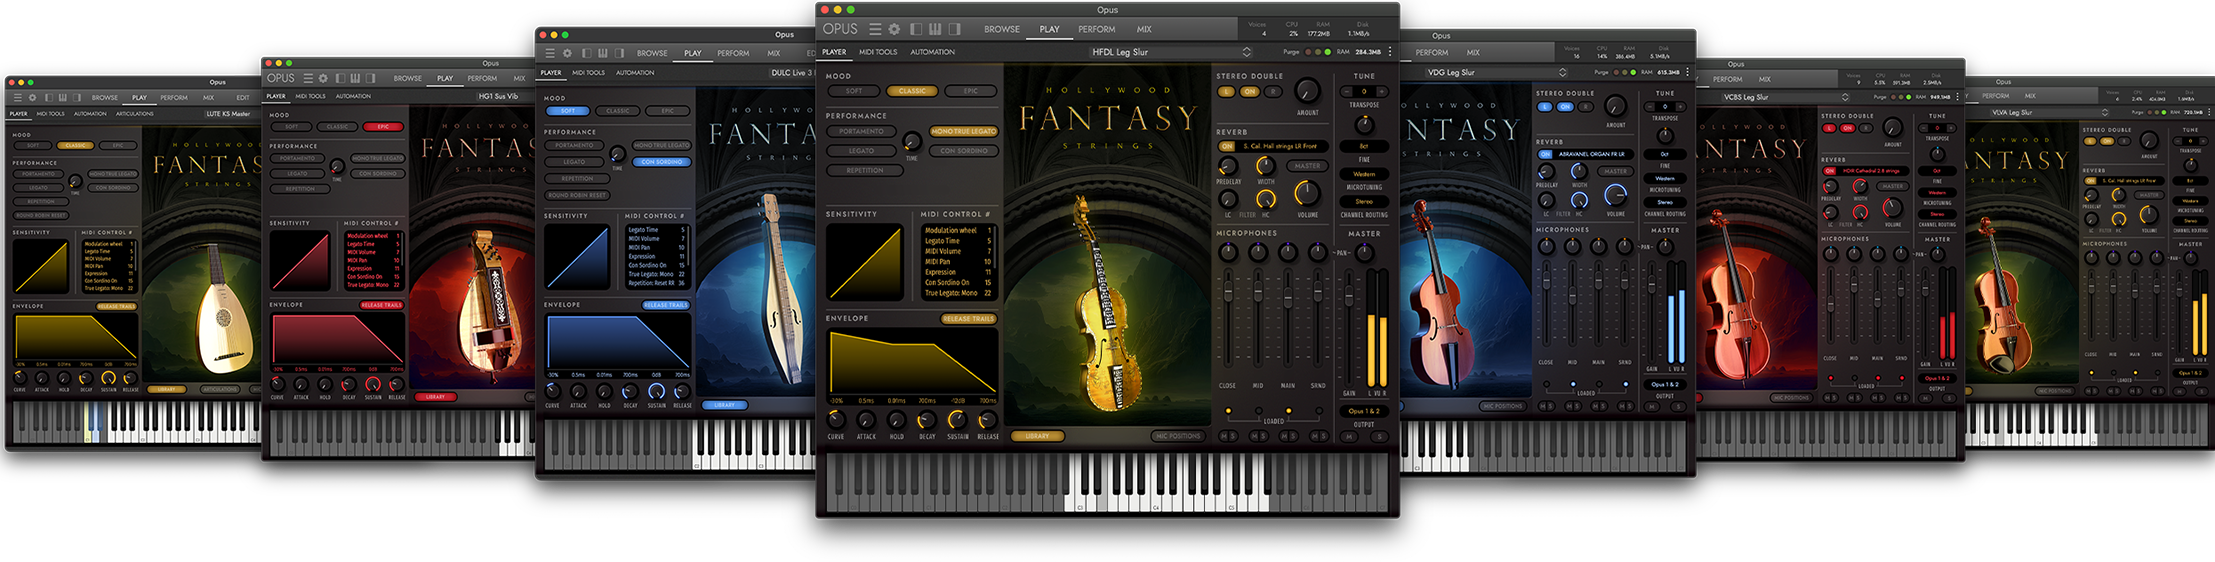
Task: Click the envelope Release knob in HFDL window
Action: pyautogui.click(x=987, y=420)
